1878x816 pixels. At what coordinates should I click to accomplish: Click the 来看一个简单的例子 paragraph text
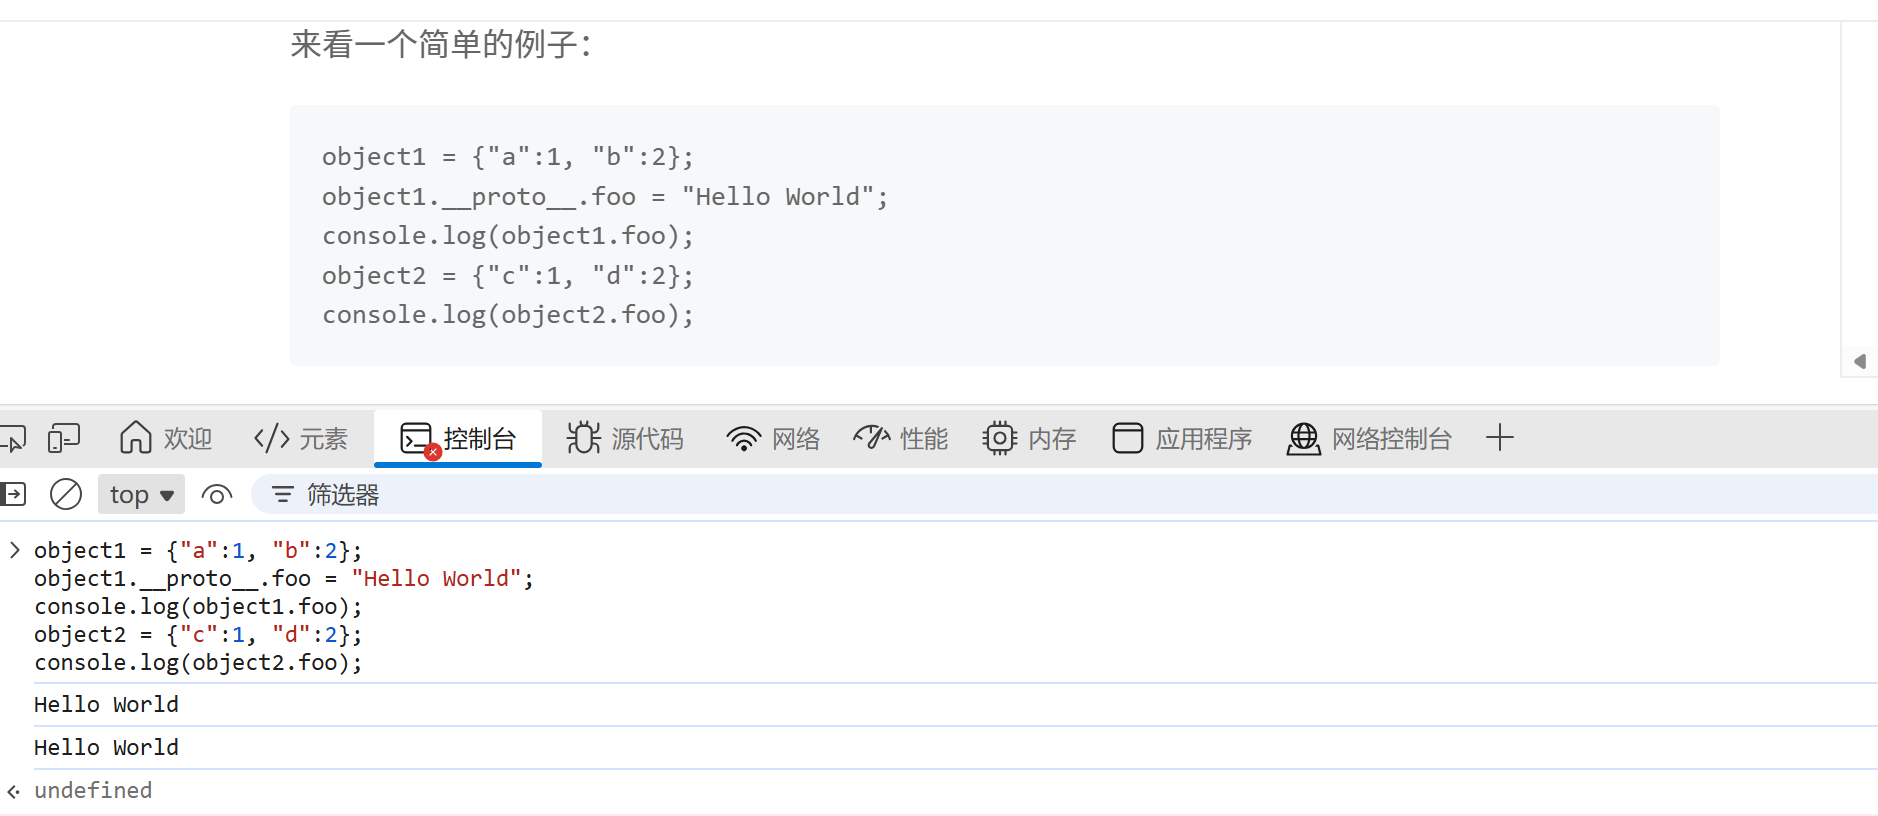(441, 45)
